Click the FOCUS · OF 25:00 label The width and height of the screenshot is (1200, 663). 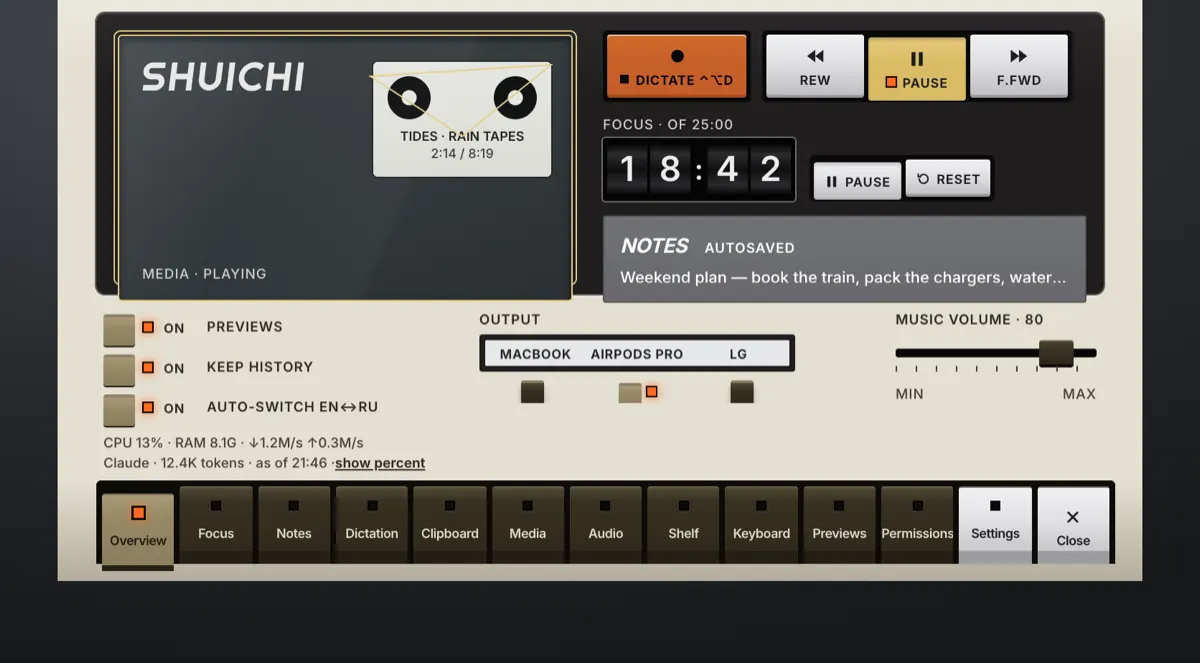point(668,125)
